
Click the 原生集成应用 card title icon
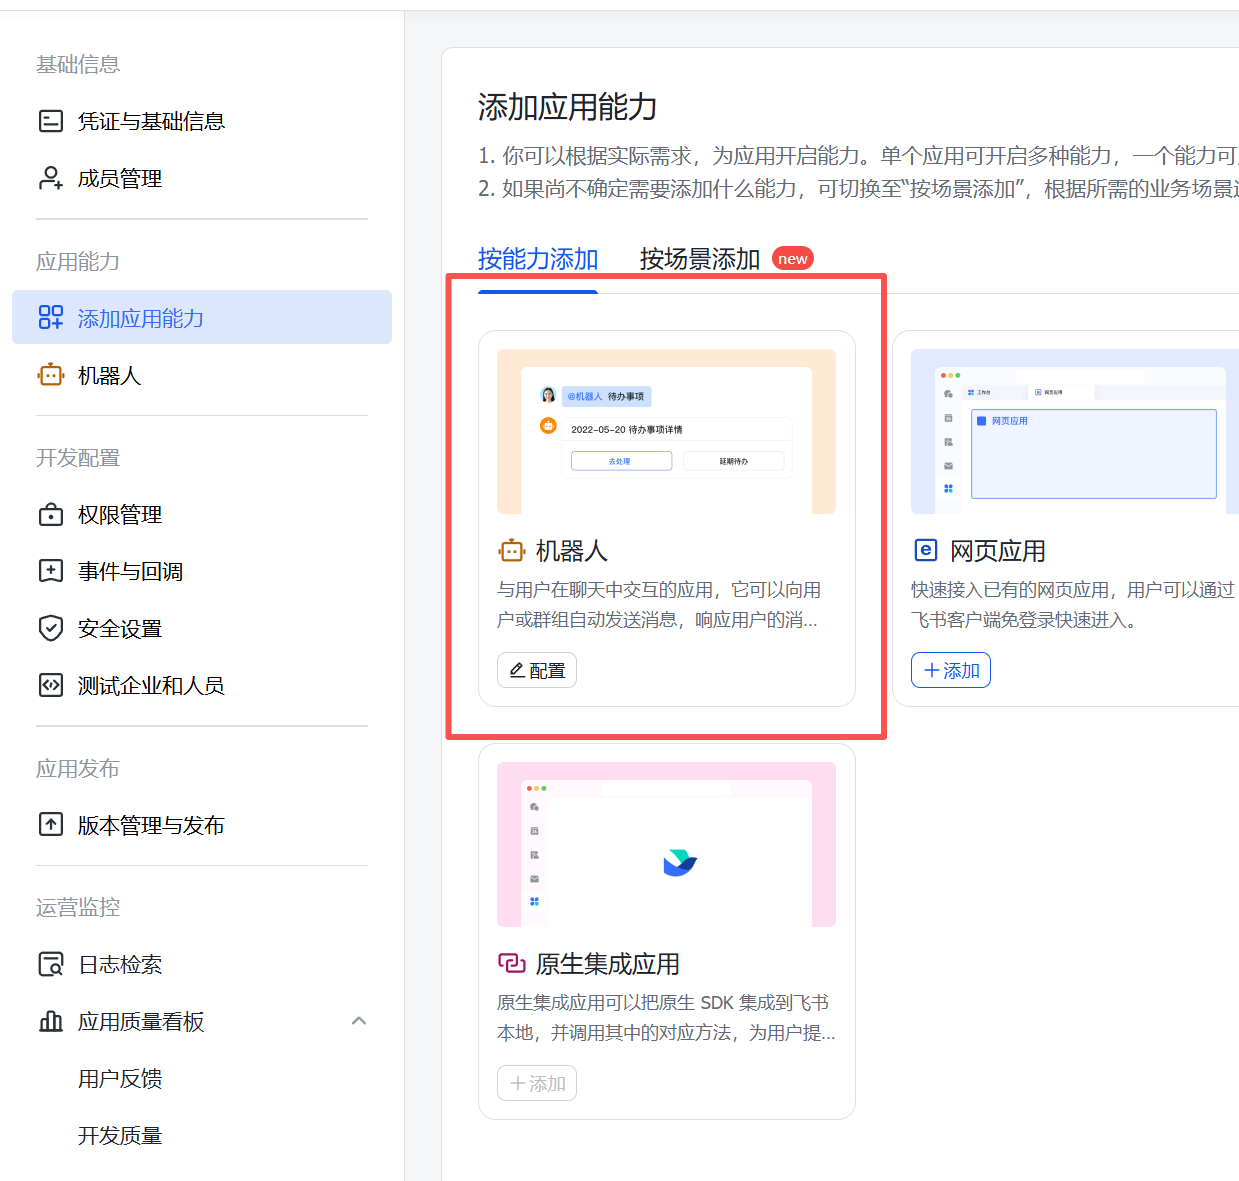point(511,963)
